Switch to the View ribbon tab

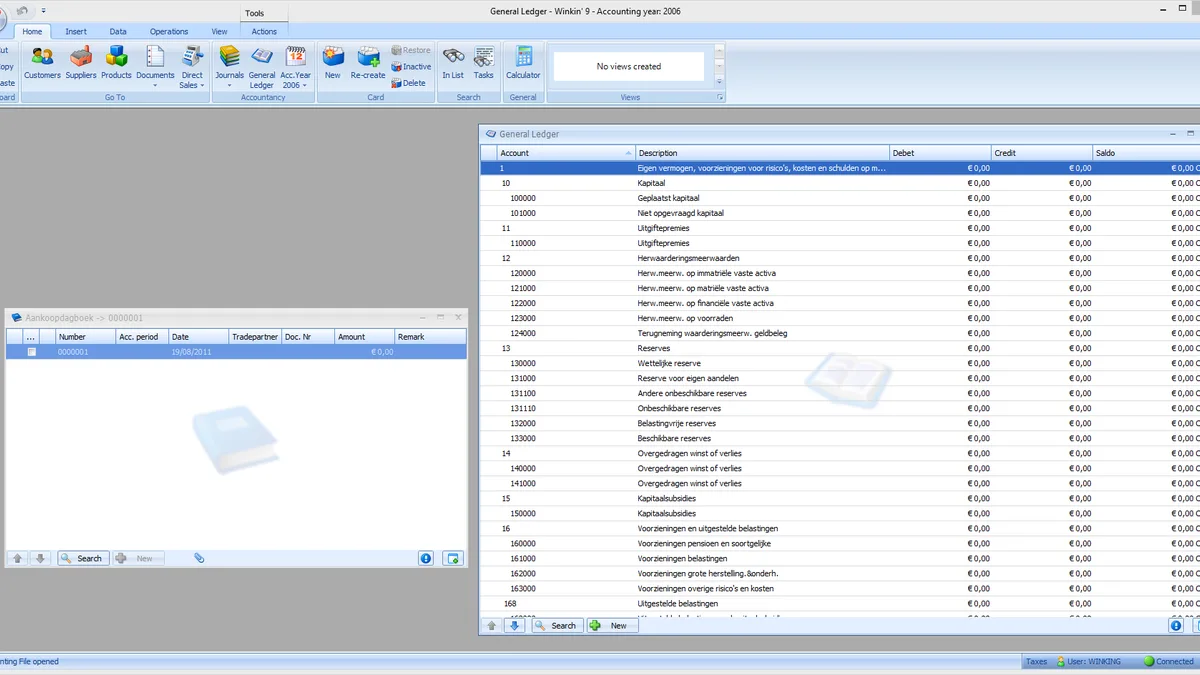click(219, 31)
